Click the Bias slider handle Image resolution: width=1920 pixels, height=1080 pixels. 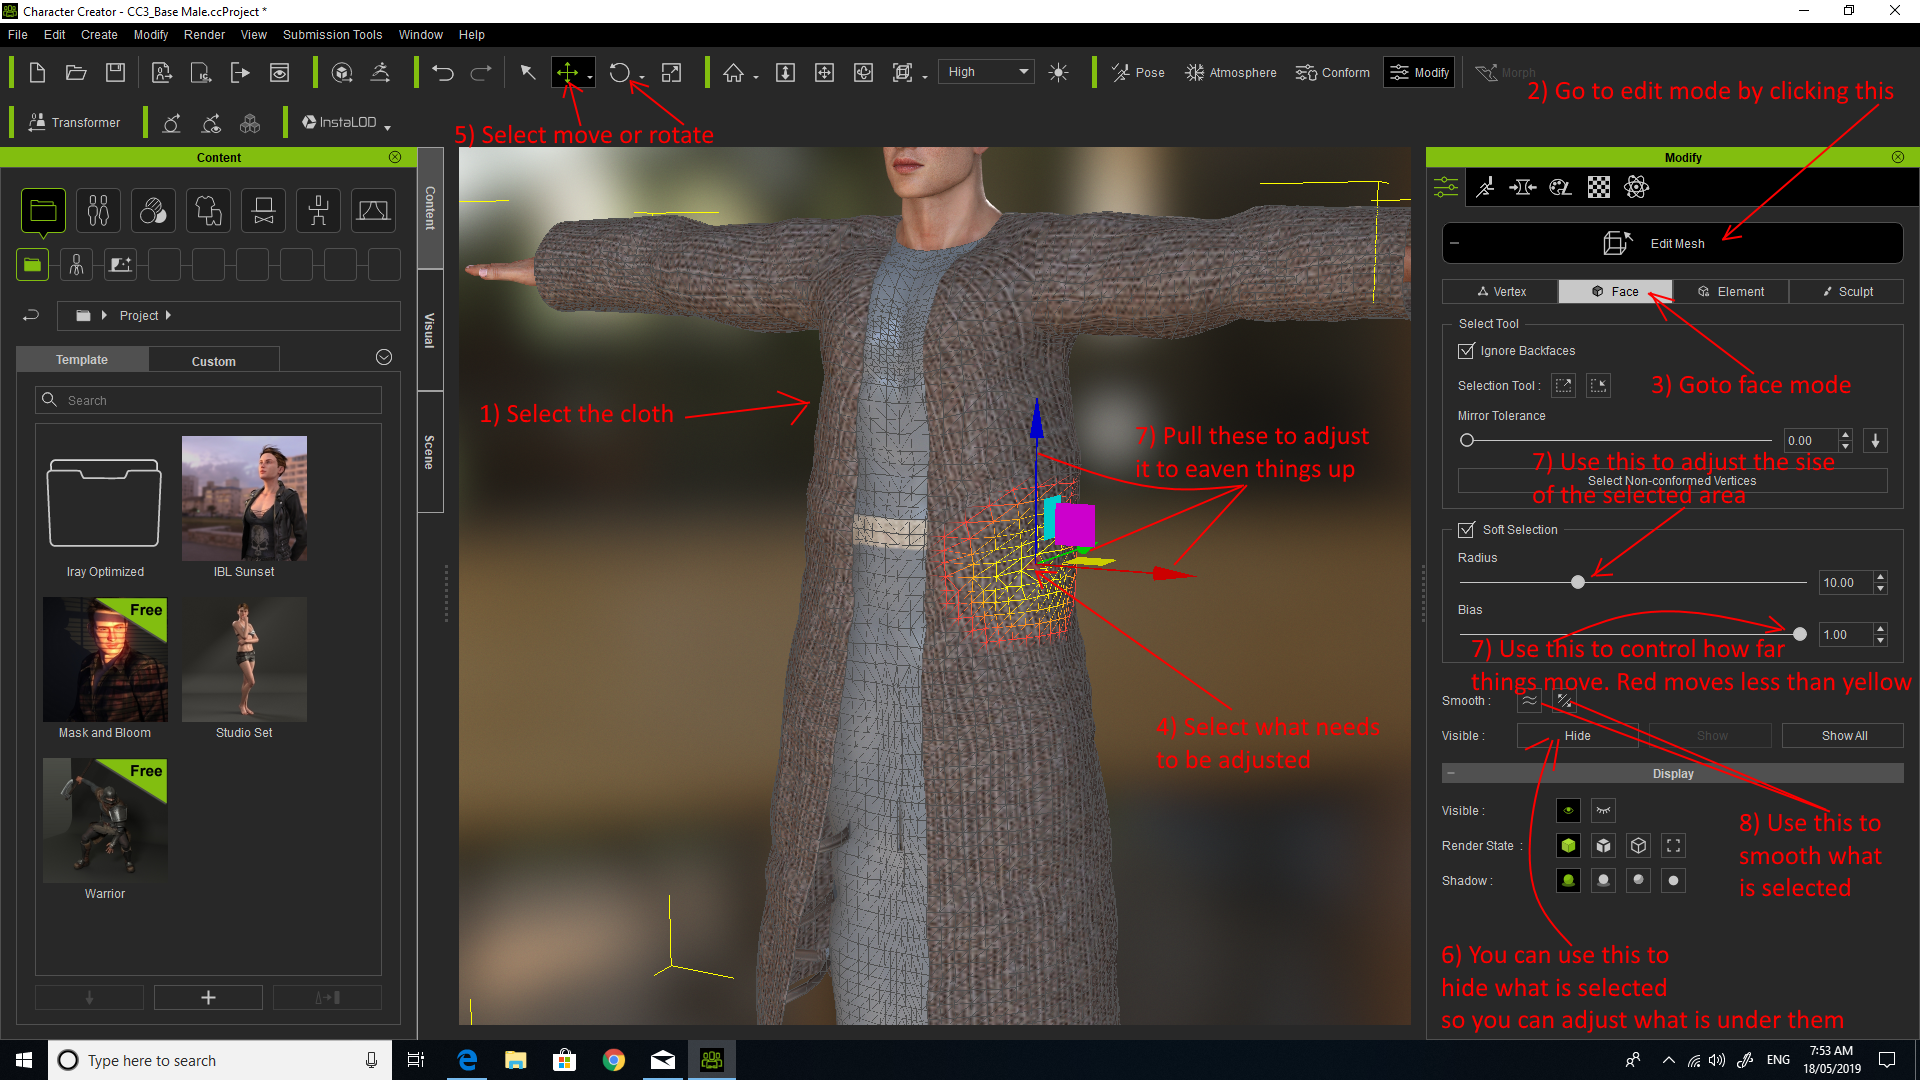[1800, 635]
